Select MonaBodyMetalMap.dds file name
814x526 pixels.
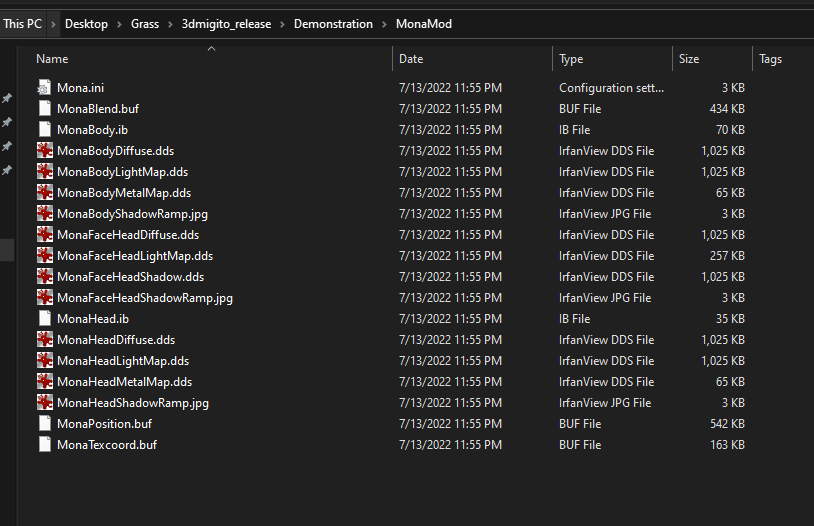[x=124, y=193]
